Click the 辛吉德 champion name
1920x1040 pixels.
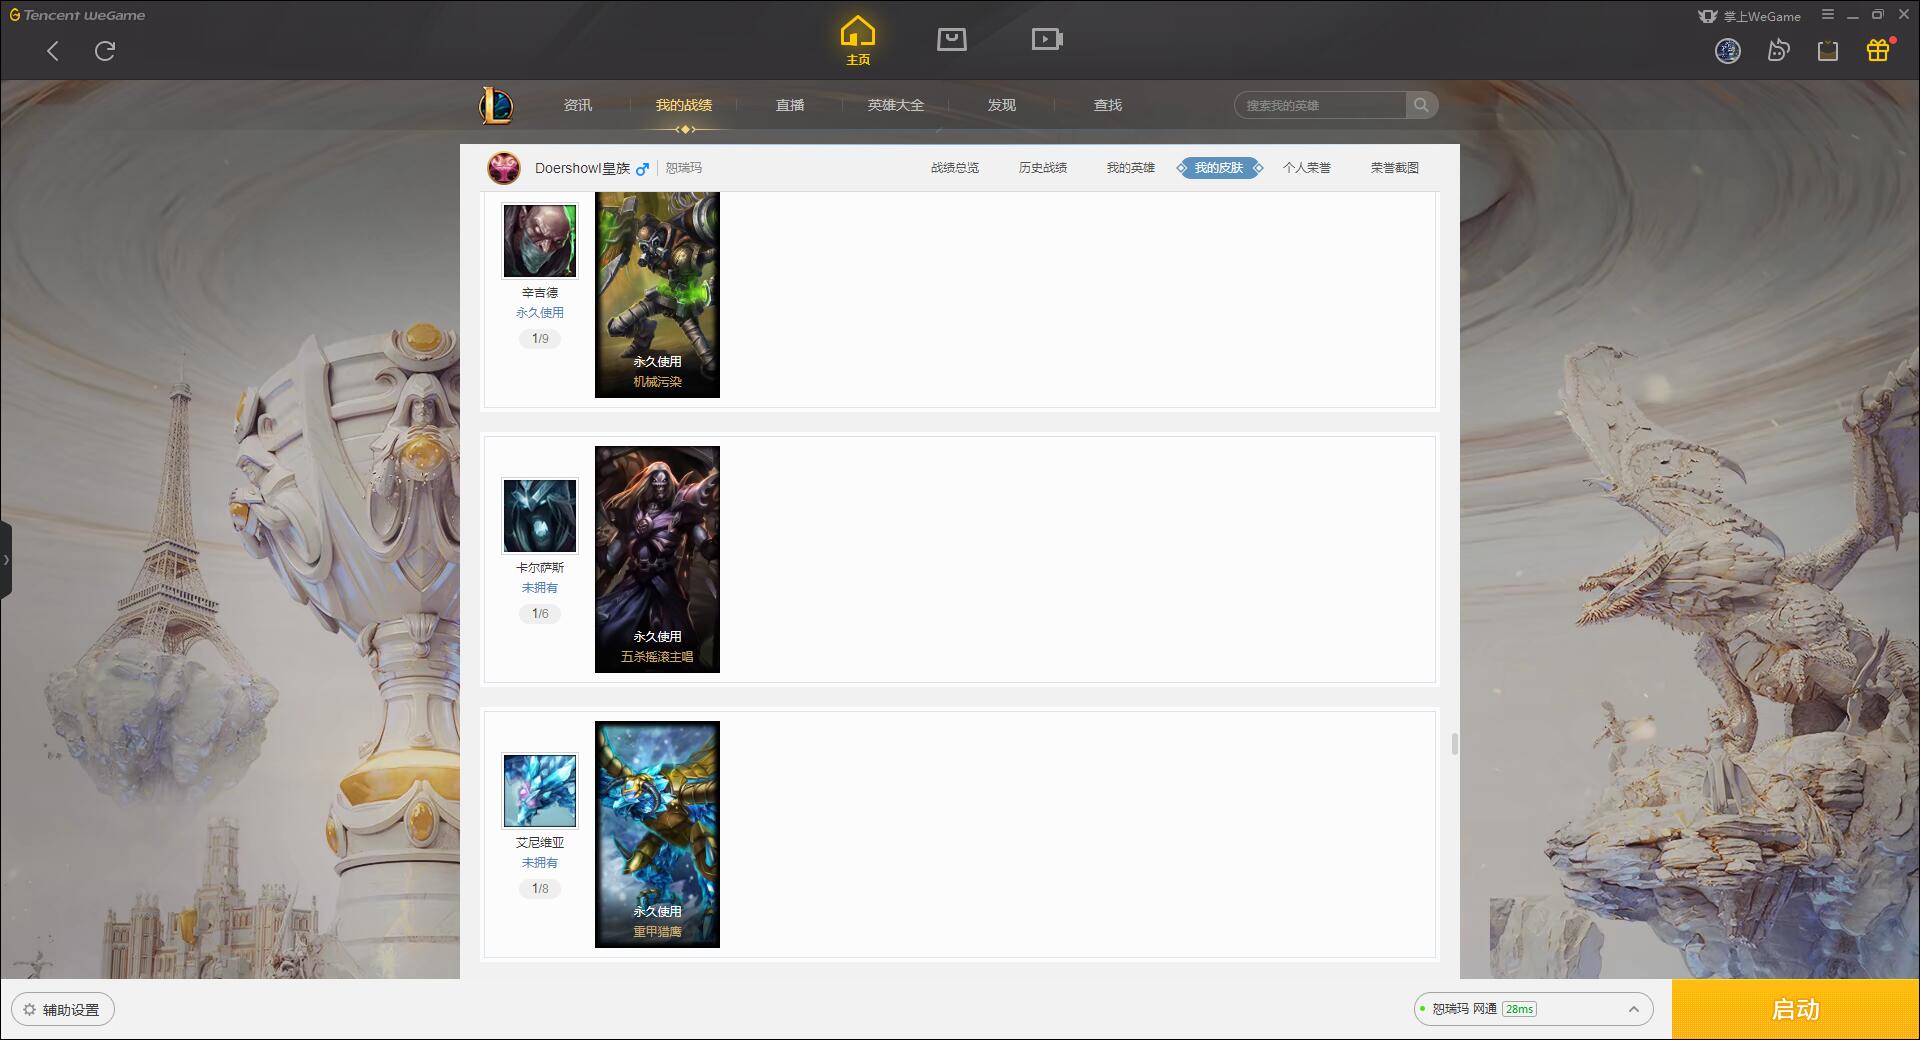540,293
